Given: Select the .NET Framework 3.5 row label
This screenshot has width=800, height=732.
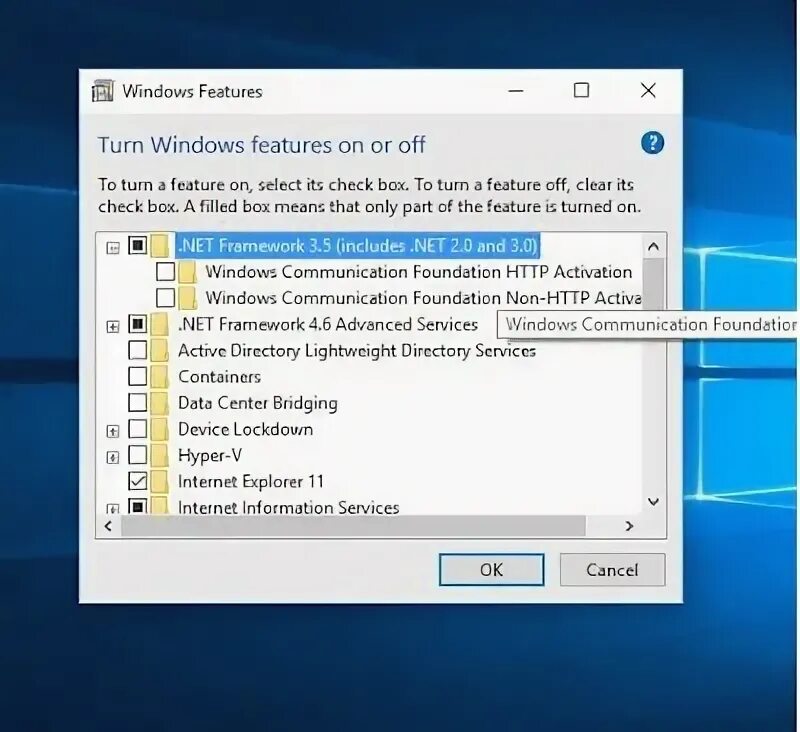Looking at the screenshot, I should (x=358, y=246).
